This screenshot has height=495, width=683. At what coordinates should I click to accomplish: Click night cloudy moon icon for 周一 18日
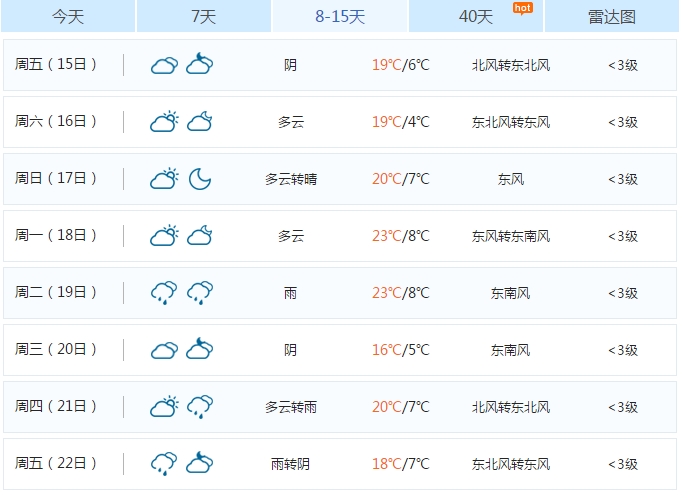tap(199, 236)
